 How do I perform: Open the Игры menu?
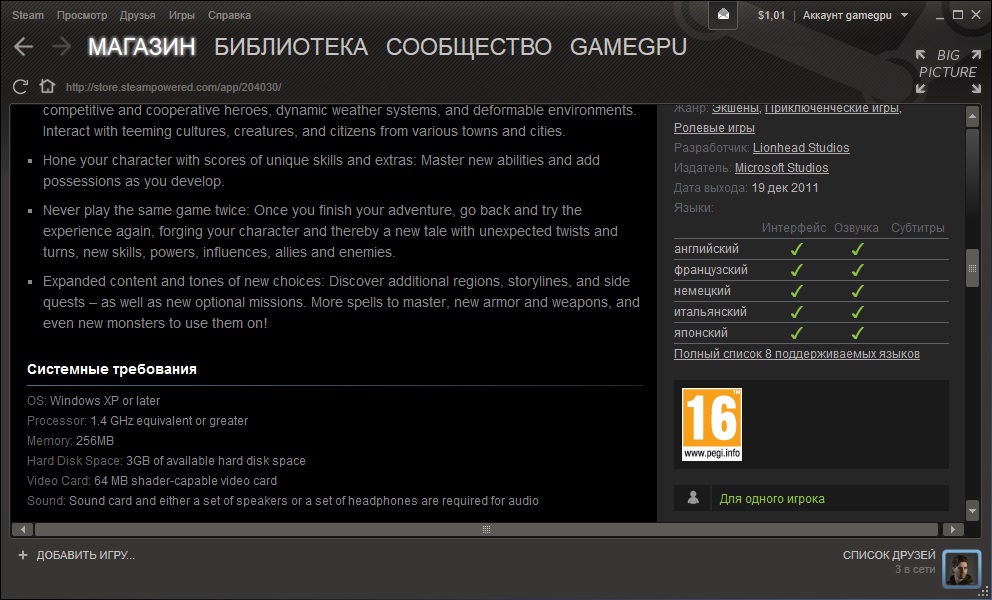[182, 15]
